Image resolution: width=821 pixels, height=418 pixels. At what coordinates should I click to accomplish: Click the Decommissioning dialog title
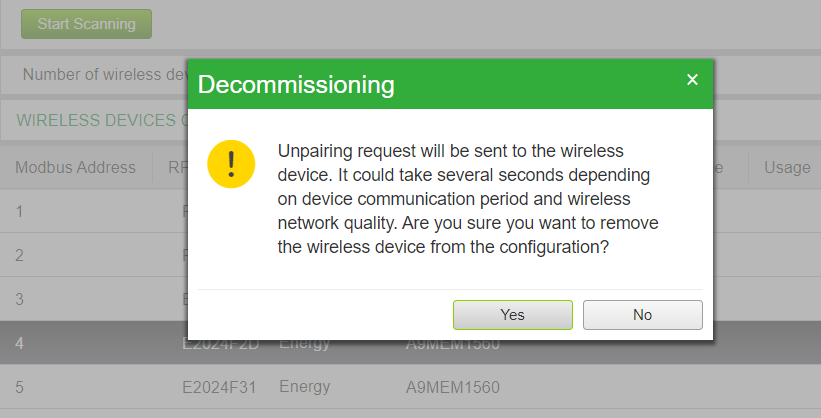(x=296, y=85)
